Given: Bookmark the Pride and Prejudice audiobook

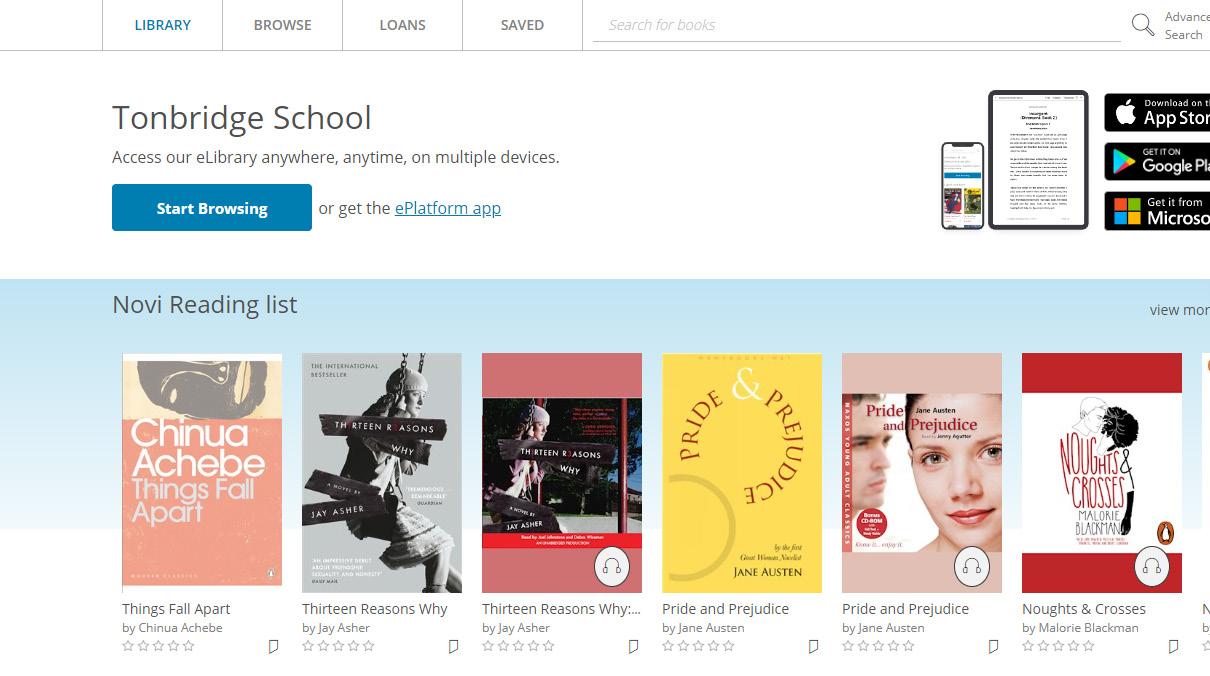Looking at the screenshot, I should (993, 647).
